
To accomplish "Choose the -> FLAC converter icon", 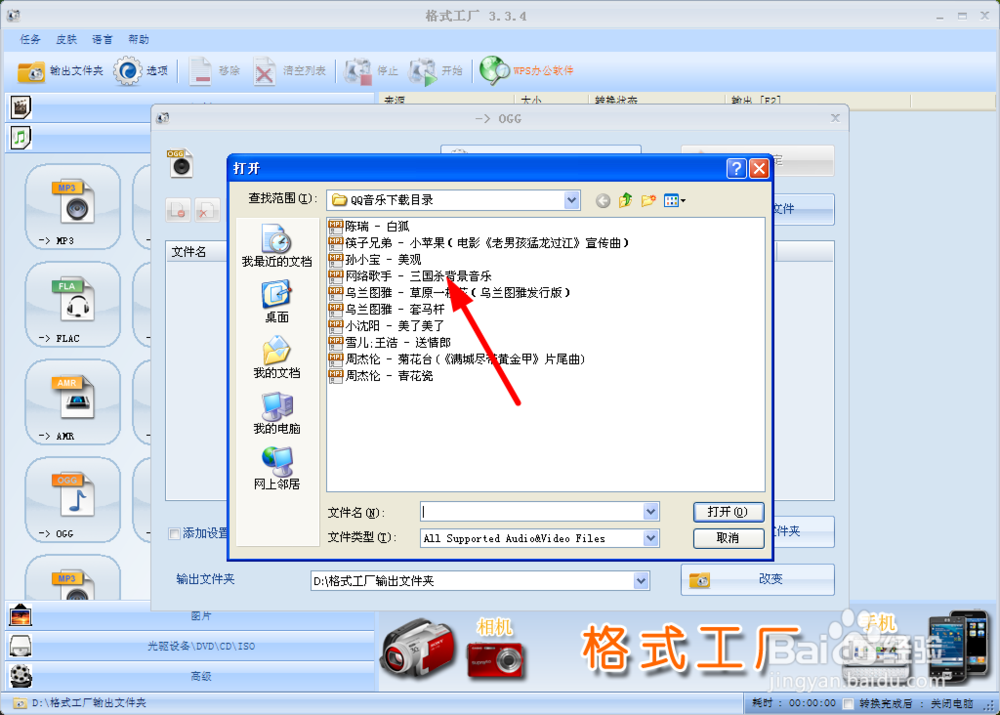I will pyautogui.click(x=72, y=305).
